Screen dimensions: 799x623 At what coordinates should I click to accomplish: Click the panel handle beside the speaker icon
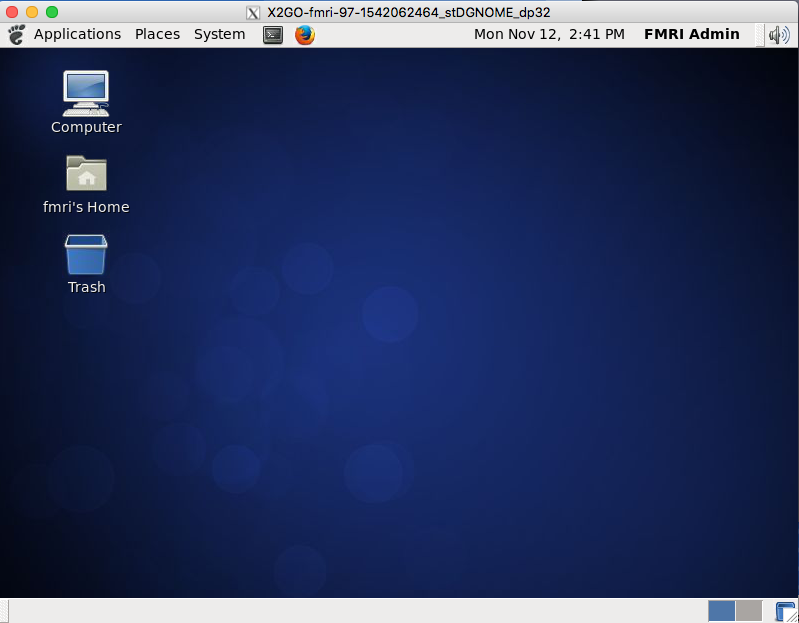click(x=759, y=35)
